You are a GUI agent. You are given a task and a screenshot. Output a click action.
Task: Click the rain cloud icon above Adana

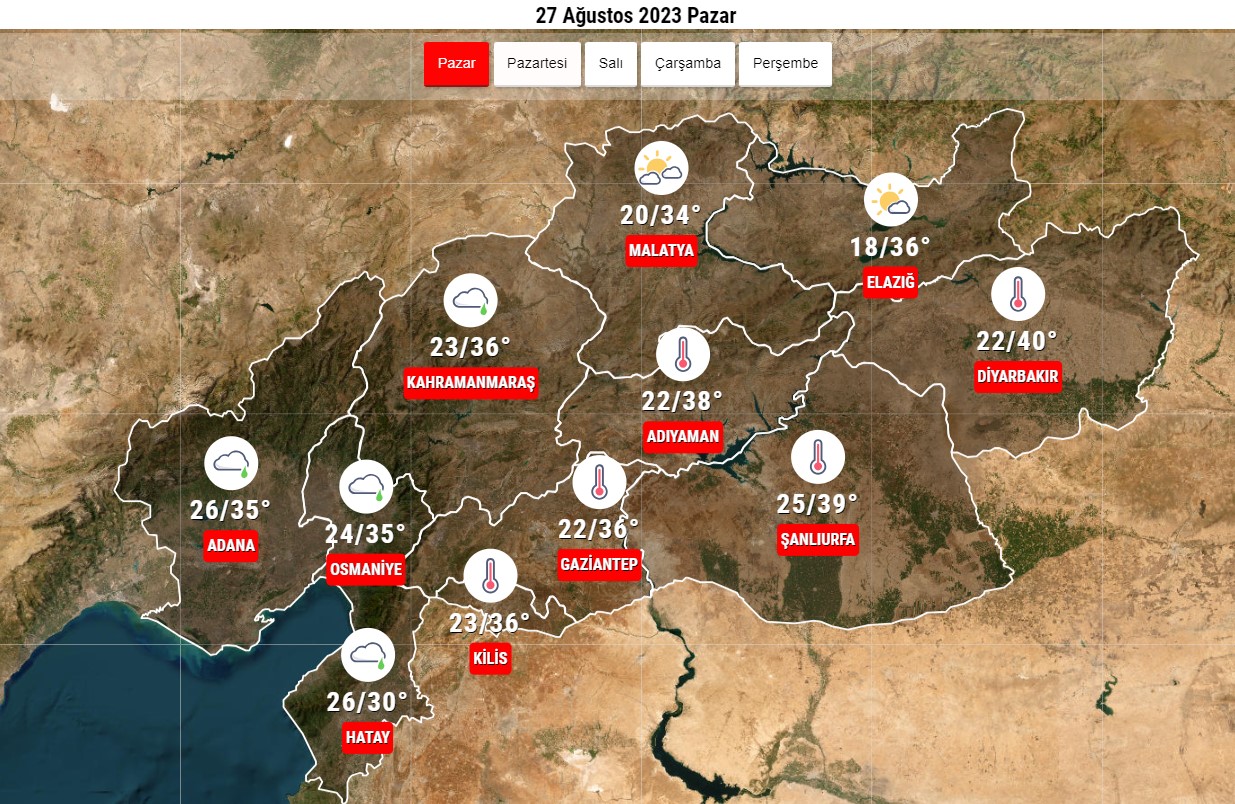pyautogui.click(x=232, y=463)
